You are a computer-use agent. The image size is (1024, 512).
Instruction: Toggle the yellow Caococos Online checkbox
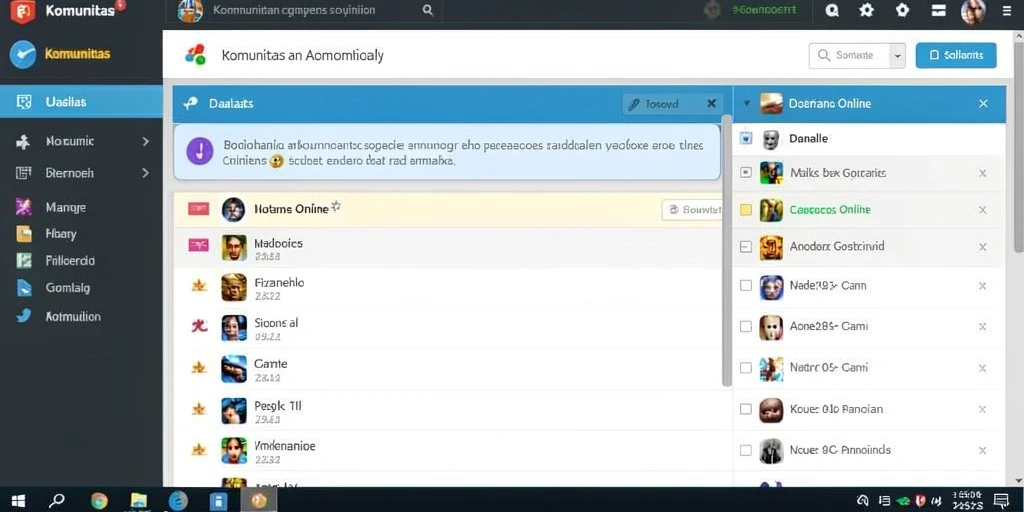pyautogui.click(x=746, y=210)
